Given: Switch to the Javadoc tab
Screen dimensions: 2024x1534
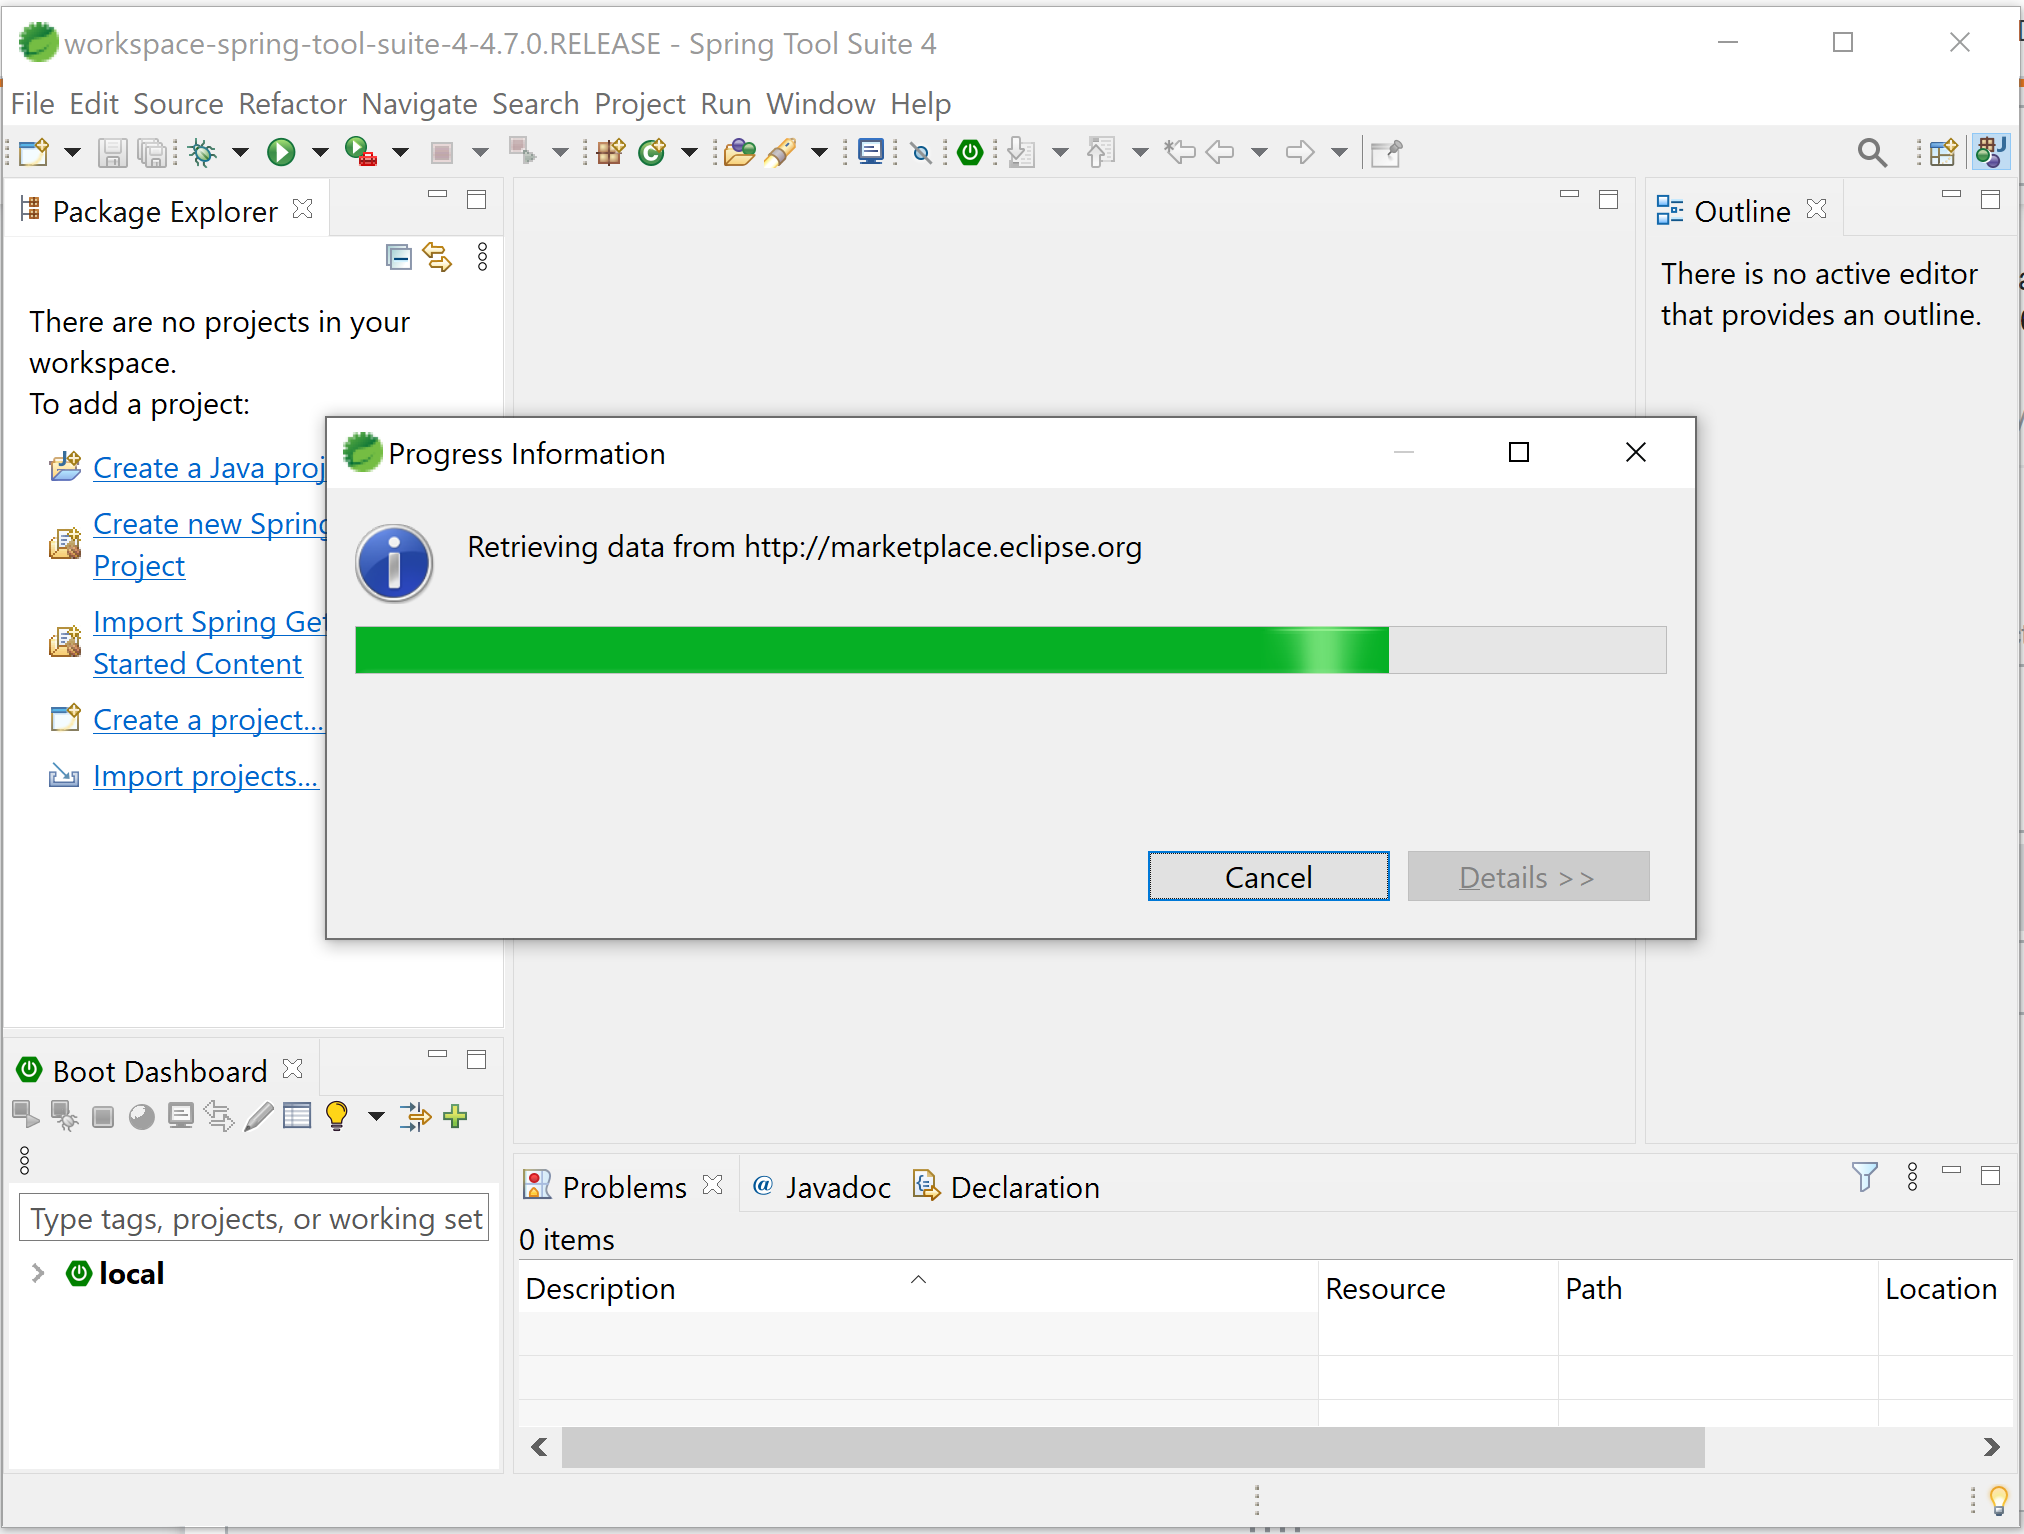Looking at the screenshot, I should (822, 1187).
